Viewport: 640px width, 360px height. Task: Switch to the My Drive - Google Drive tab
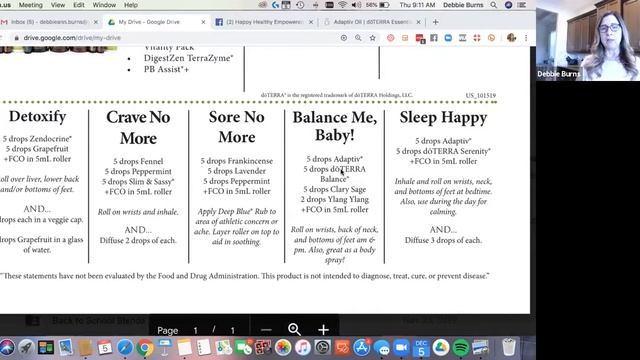155,22
